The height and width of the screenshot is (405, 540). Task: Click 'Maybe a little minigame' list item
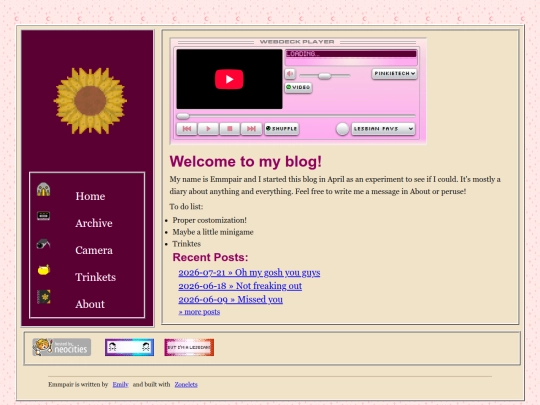[x=213, y=232]
